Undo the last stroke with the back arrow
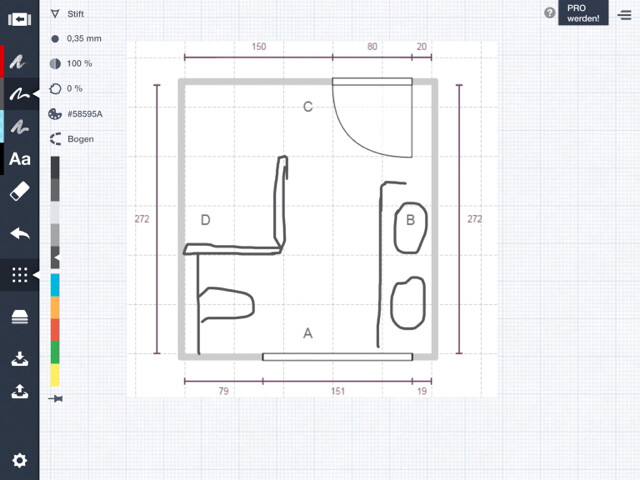Image resolution: width=640 pixels, height=480 pixels. 19,234
